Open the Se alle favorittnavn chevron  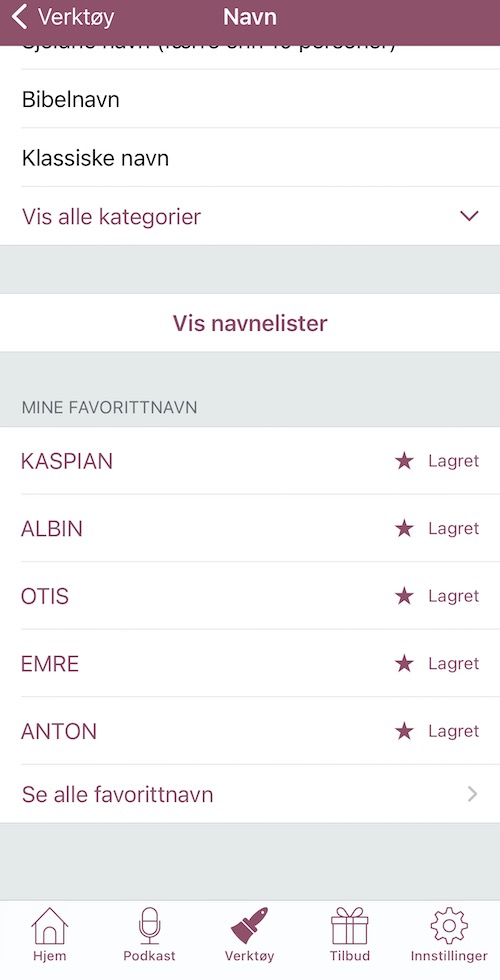pyautogui.click(x=472, y=794)
